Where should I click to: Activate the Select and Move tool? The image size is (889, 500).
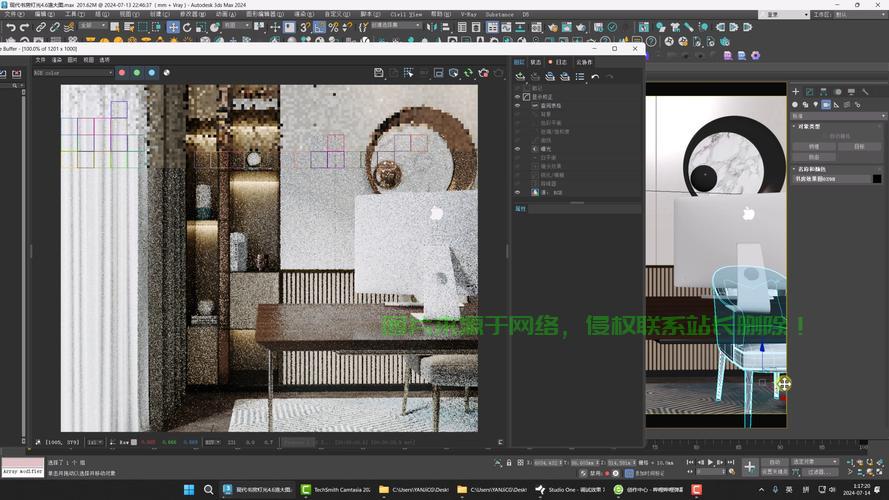[x=173, y=27]
